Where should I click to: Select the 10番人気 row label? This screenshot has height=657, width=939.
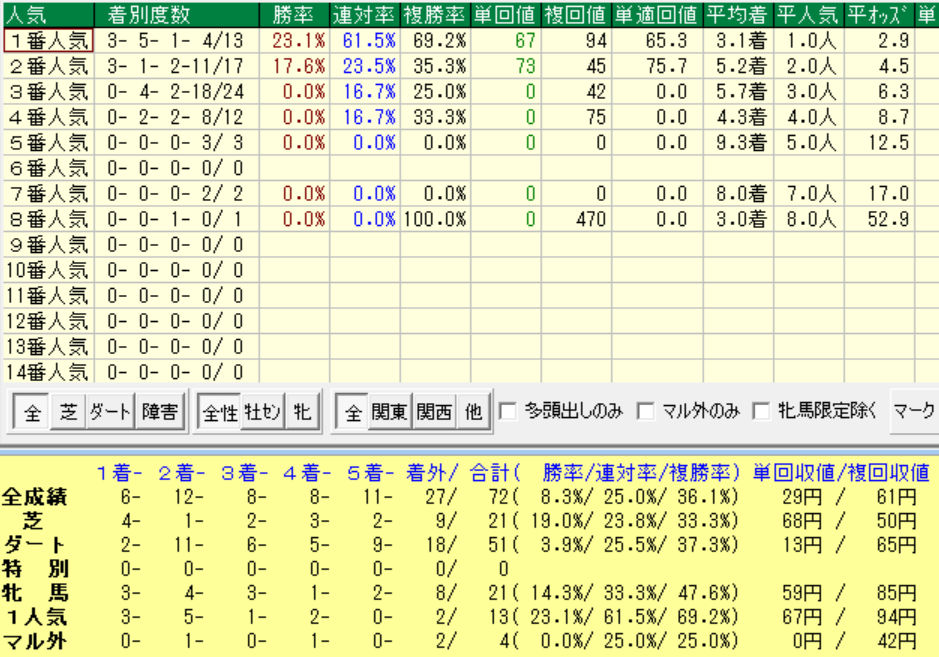49,270
